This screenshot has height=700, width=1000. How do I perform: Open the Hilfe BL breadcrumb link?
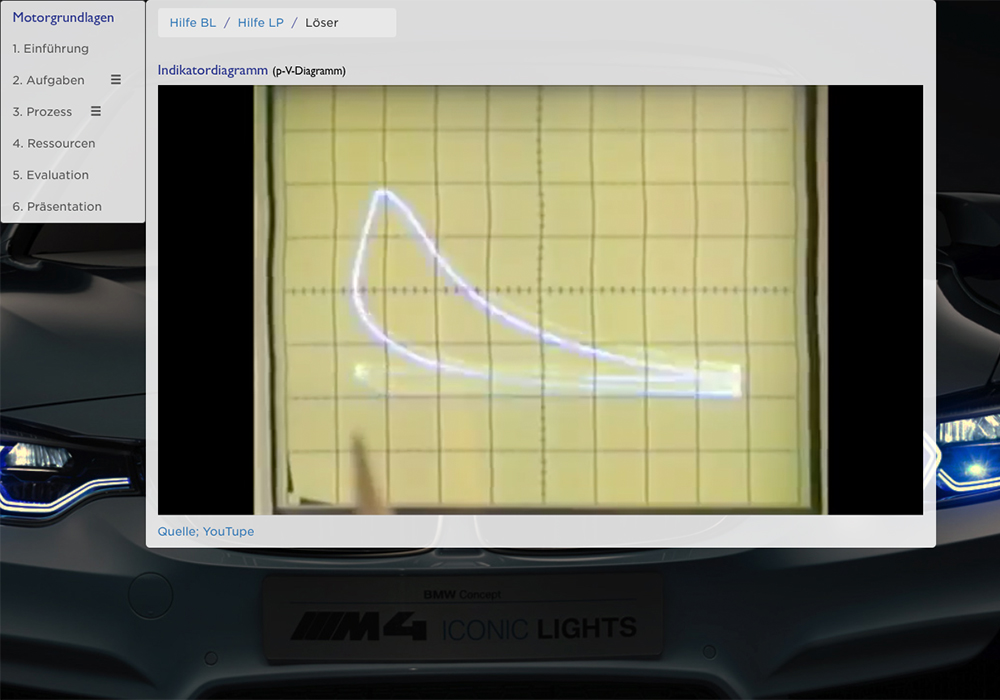click(x=193, y=23)
